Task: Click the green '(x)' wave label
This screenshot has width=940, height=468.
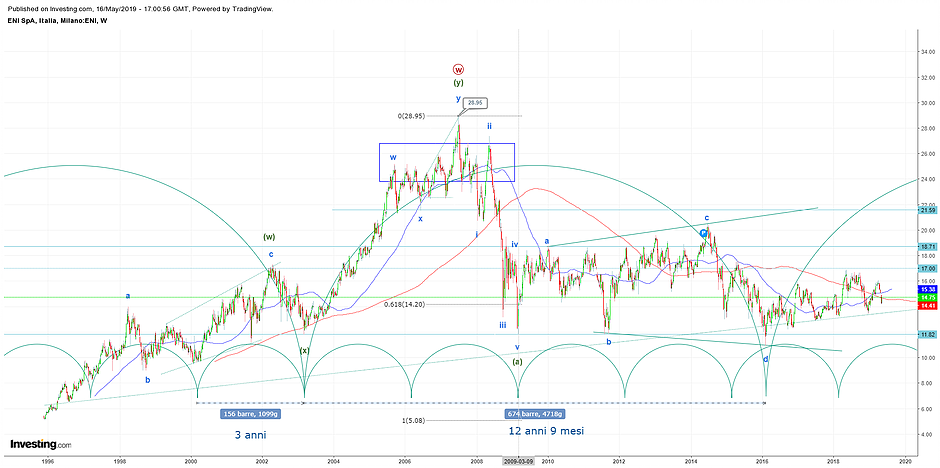Action: pos(305,351)
